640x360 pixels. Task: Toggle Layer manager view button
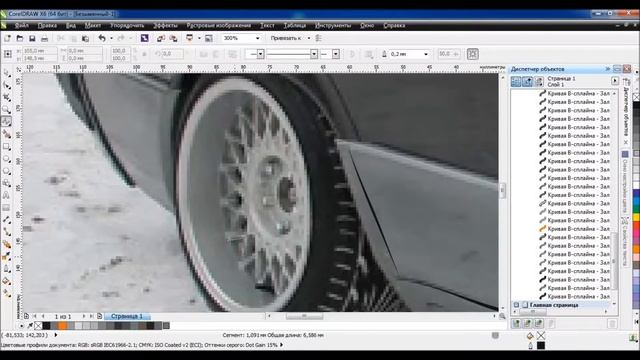(539, 82)
